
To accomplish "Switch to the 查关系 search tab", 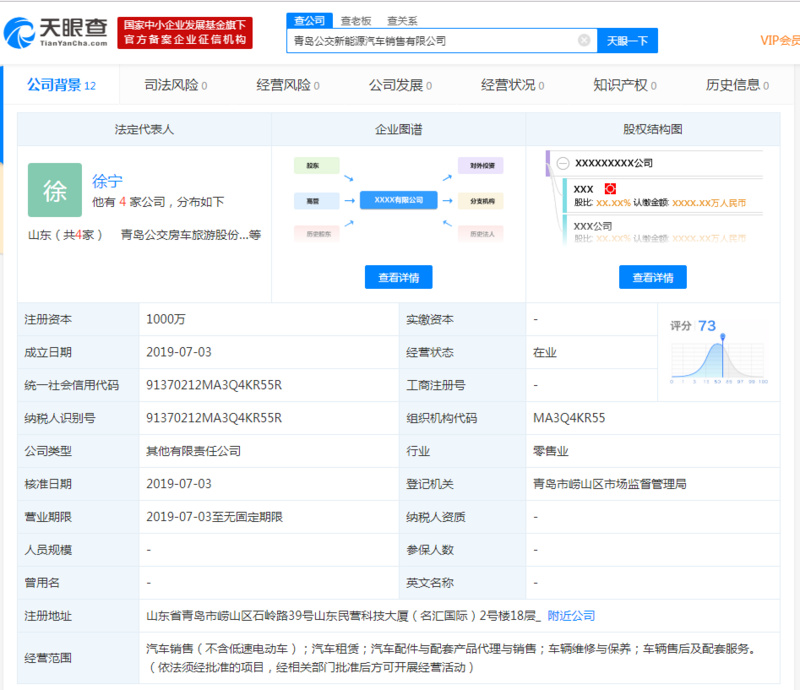I will tap(402, 21).
